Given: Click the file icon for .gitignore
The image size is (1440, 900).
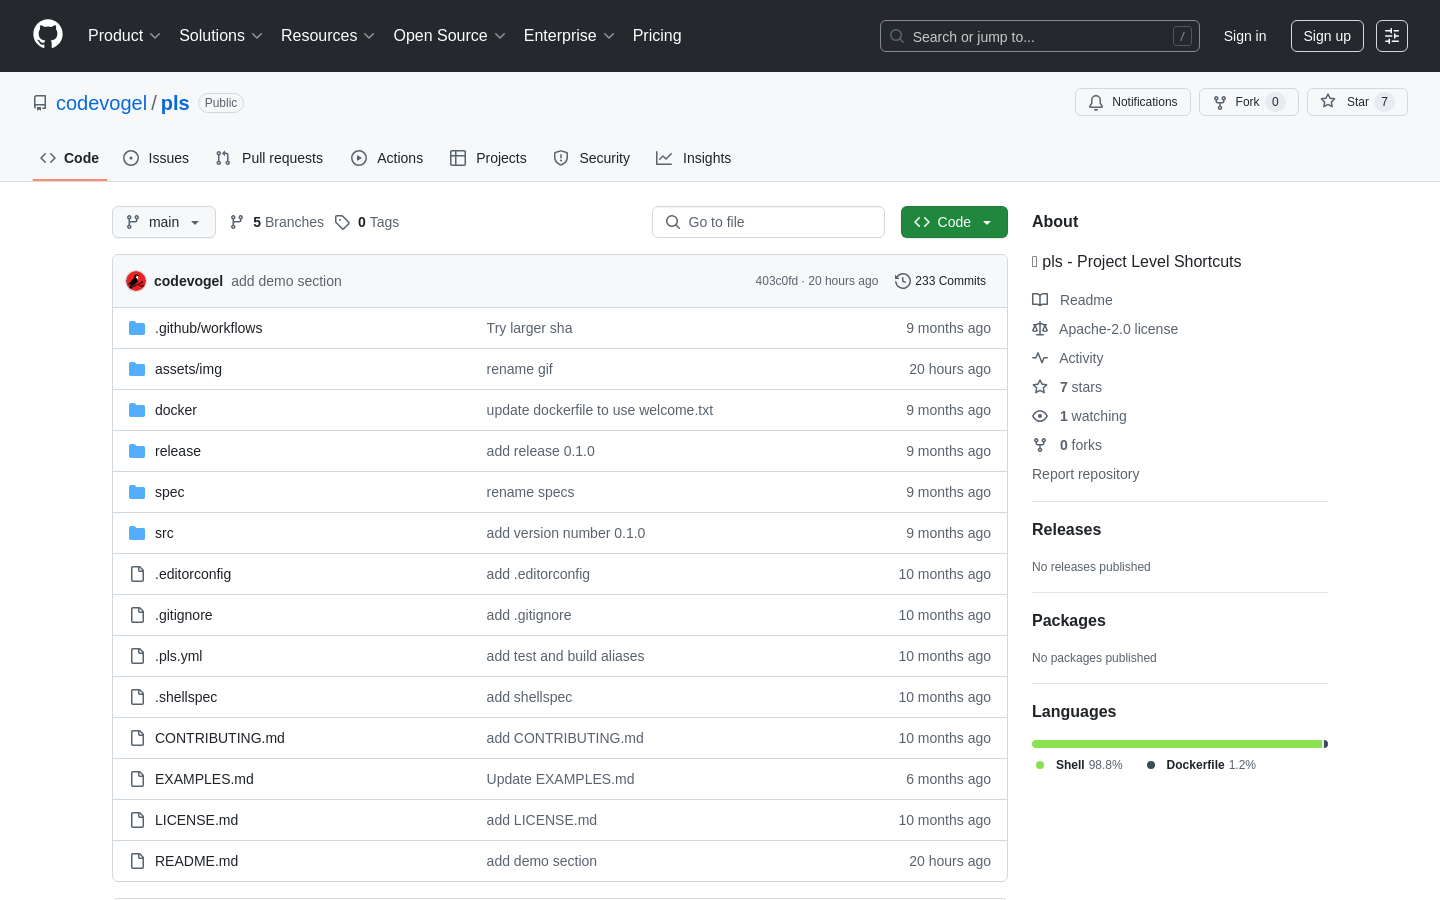Looking at the screenshot, I should (137, 615).
